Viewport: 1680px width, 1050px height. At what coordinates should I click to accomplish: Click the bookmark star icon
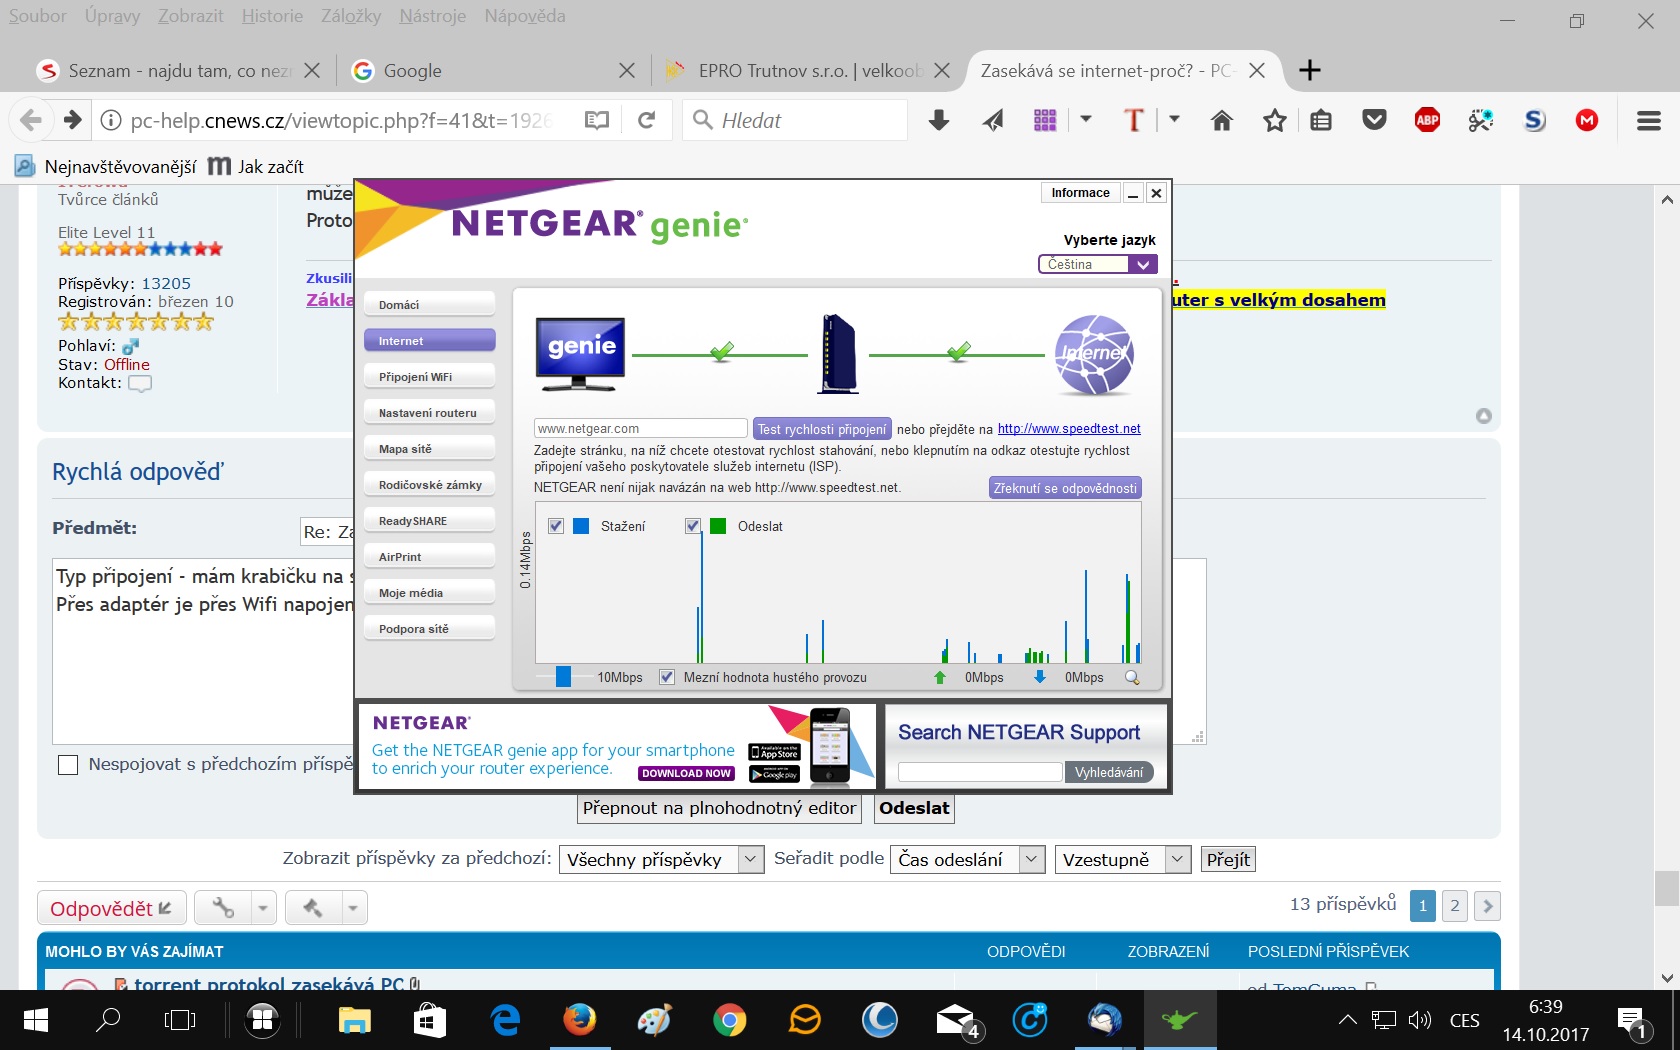[1274, 121]
